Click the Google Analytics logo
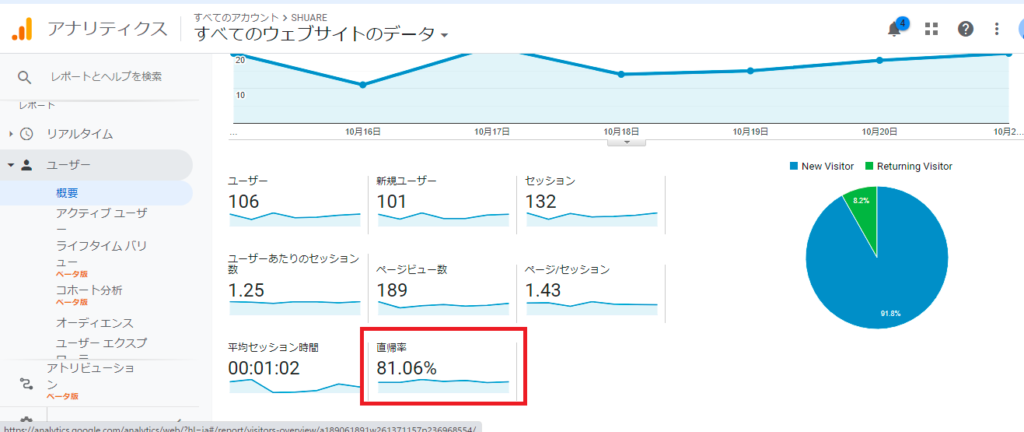 point(22,29)
